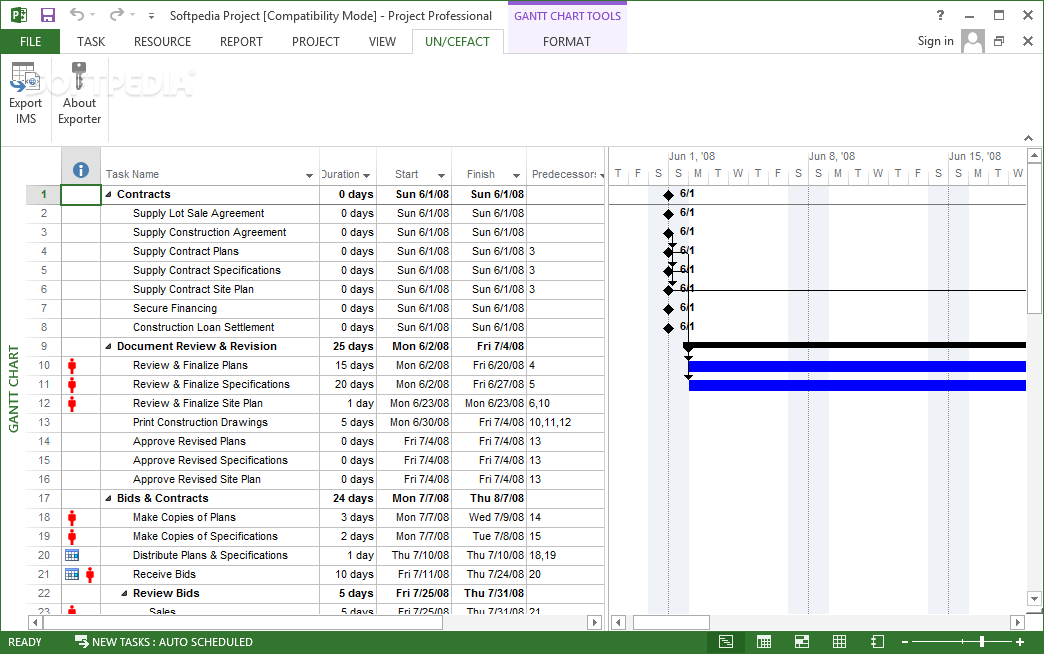1044x654 pixels.
Task: Open the Finish column filter dropdown
Action: [x=516, y=175]
